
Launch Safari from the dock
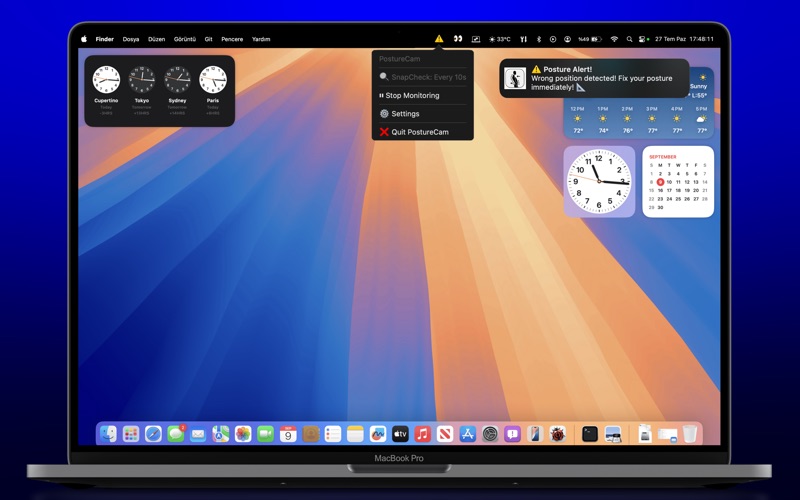(x=153, y=434)
